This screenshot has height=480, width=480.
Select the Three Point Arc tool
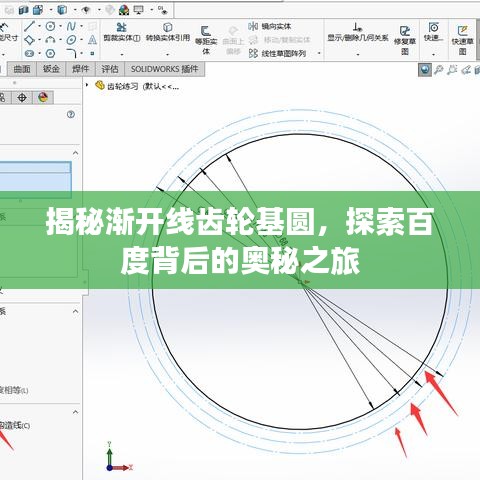(x=50, y=40)
